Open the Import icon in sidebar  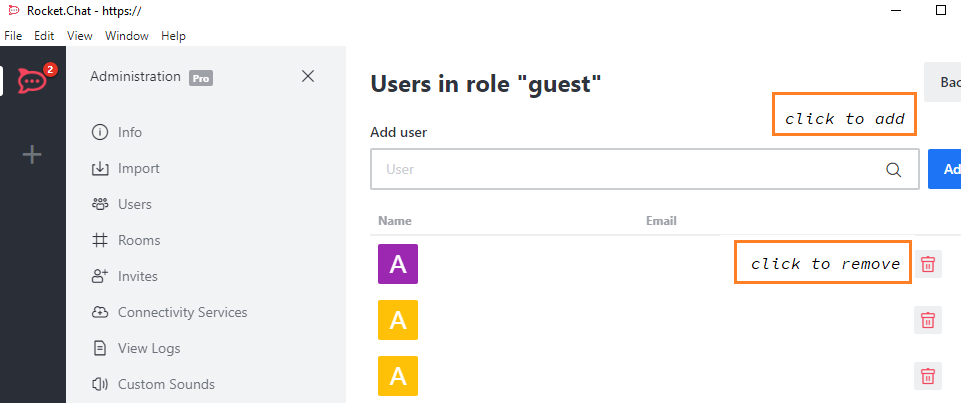coord(100,168)
